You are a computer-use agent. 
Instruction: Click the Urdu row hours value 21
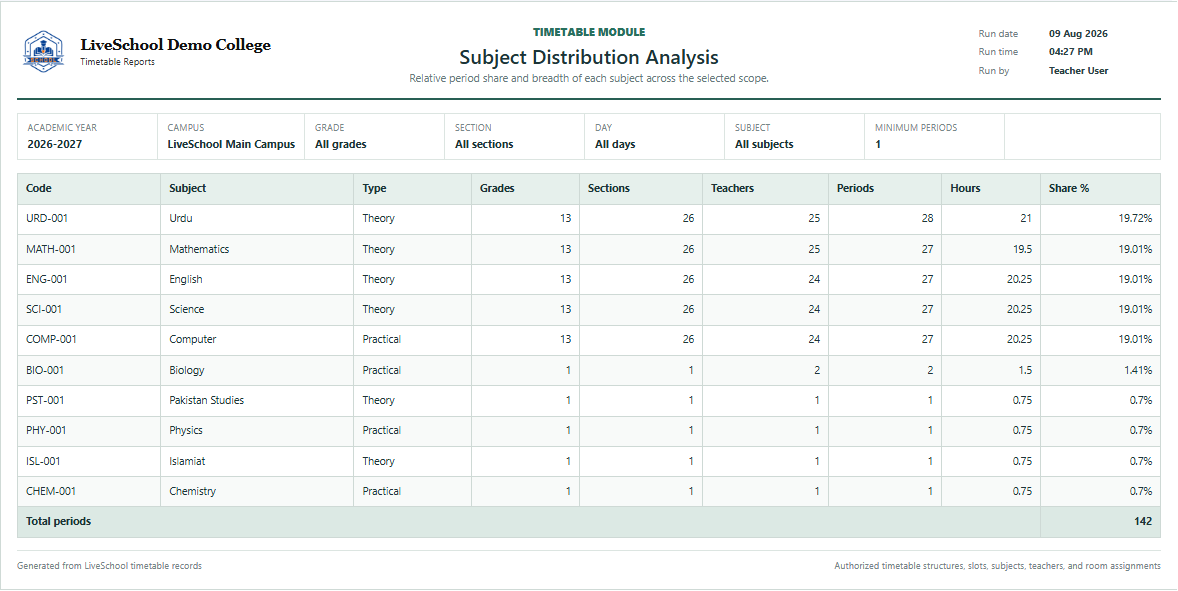[1025, 219]
